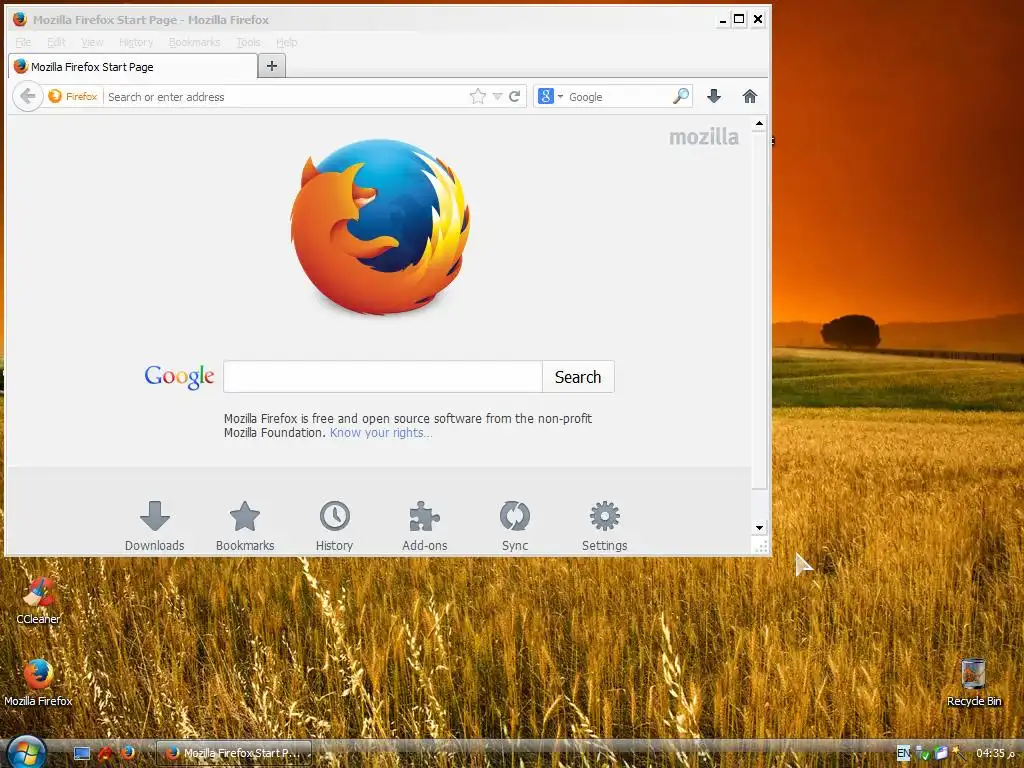1024x768 pixels.
Task: Open Downloads from start page launcher
Action: click(x=155, y=526)
